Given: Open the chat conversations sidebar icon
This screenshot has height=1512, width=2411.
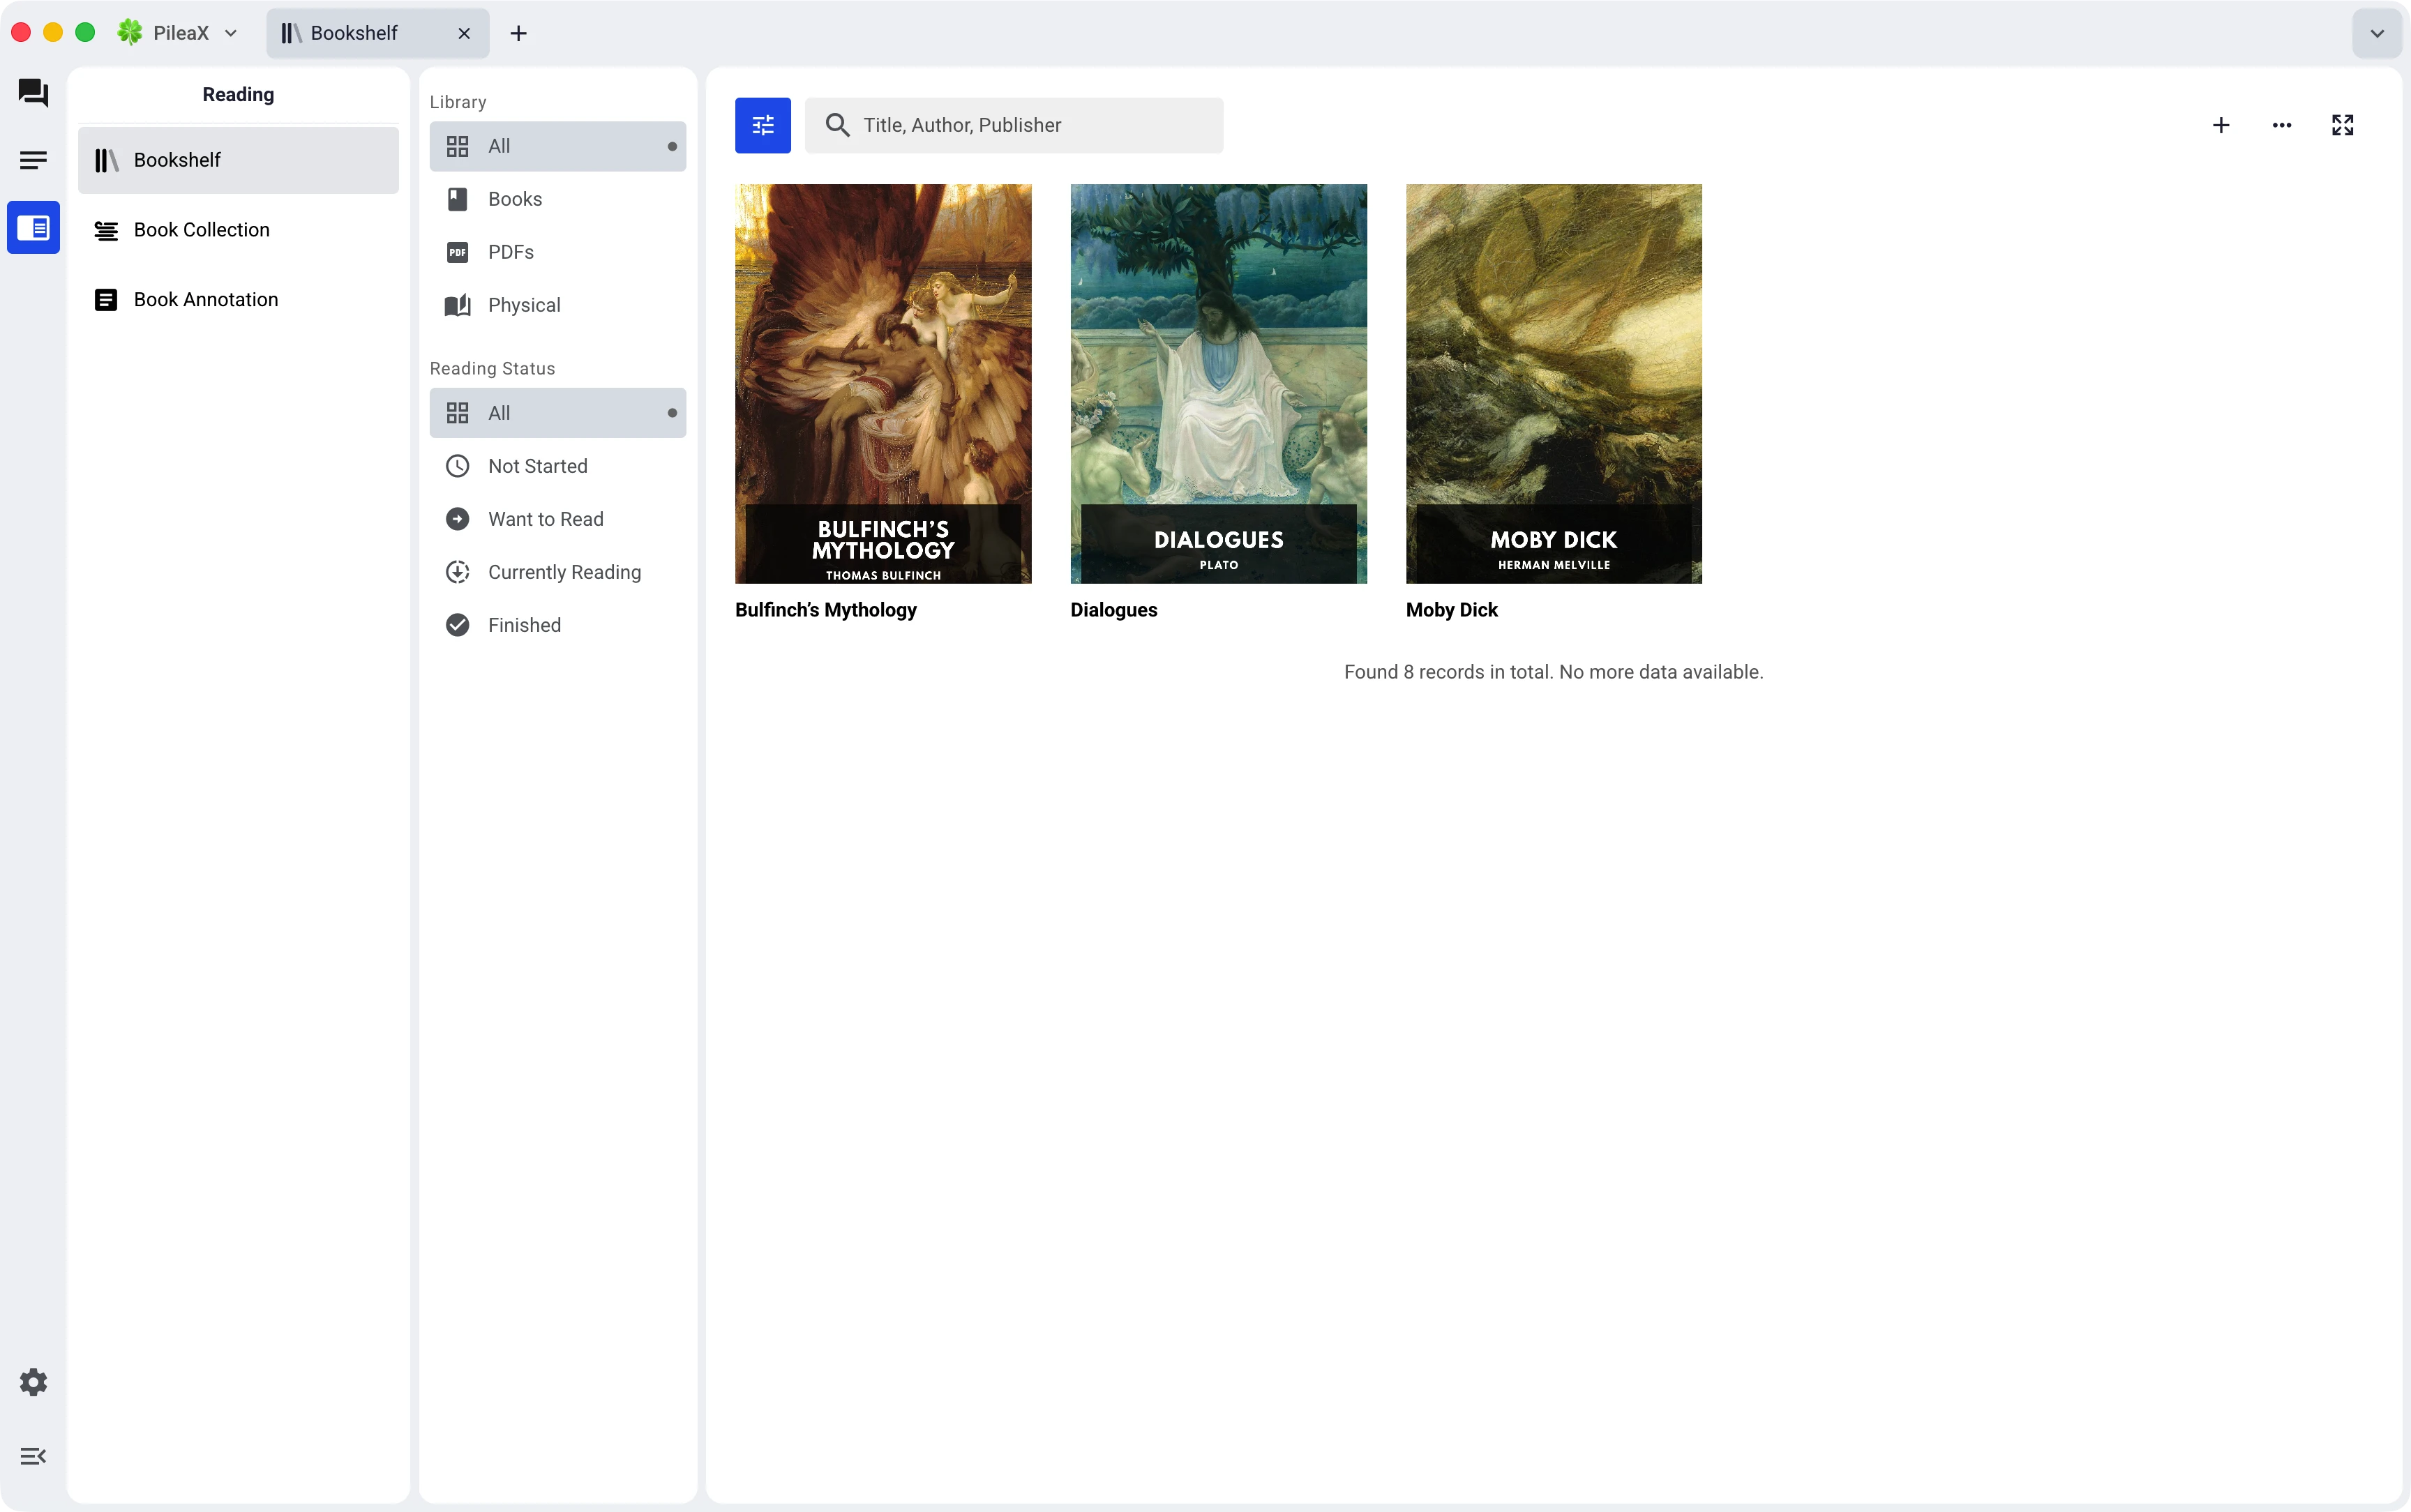Looking at the screenshot, I should (x=33, y=93).
